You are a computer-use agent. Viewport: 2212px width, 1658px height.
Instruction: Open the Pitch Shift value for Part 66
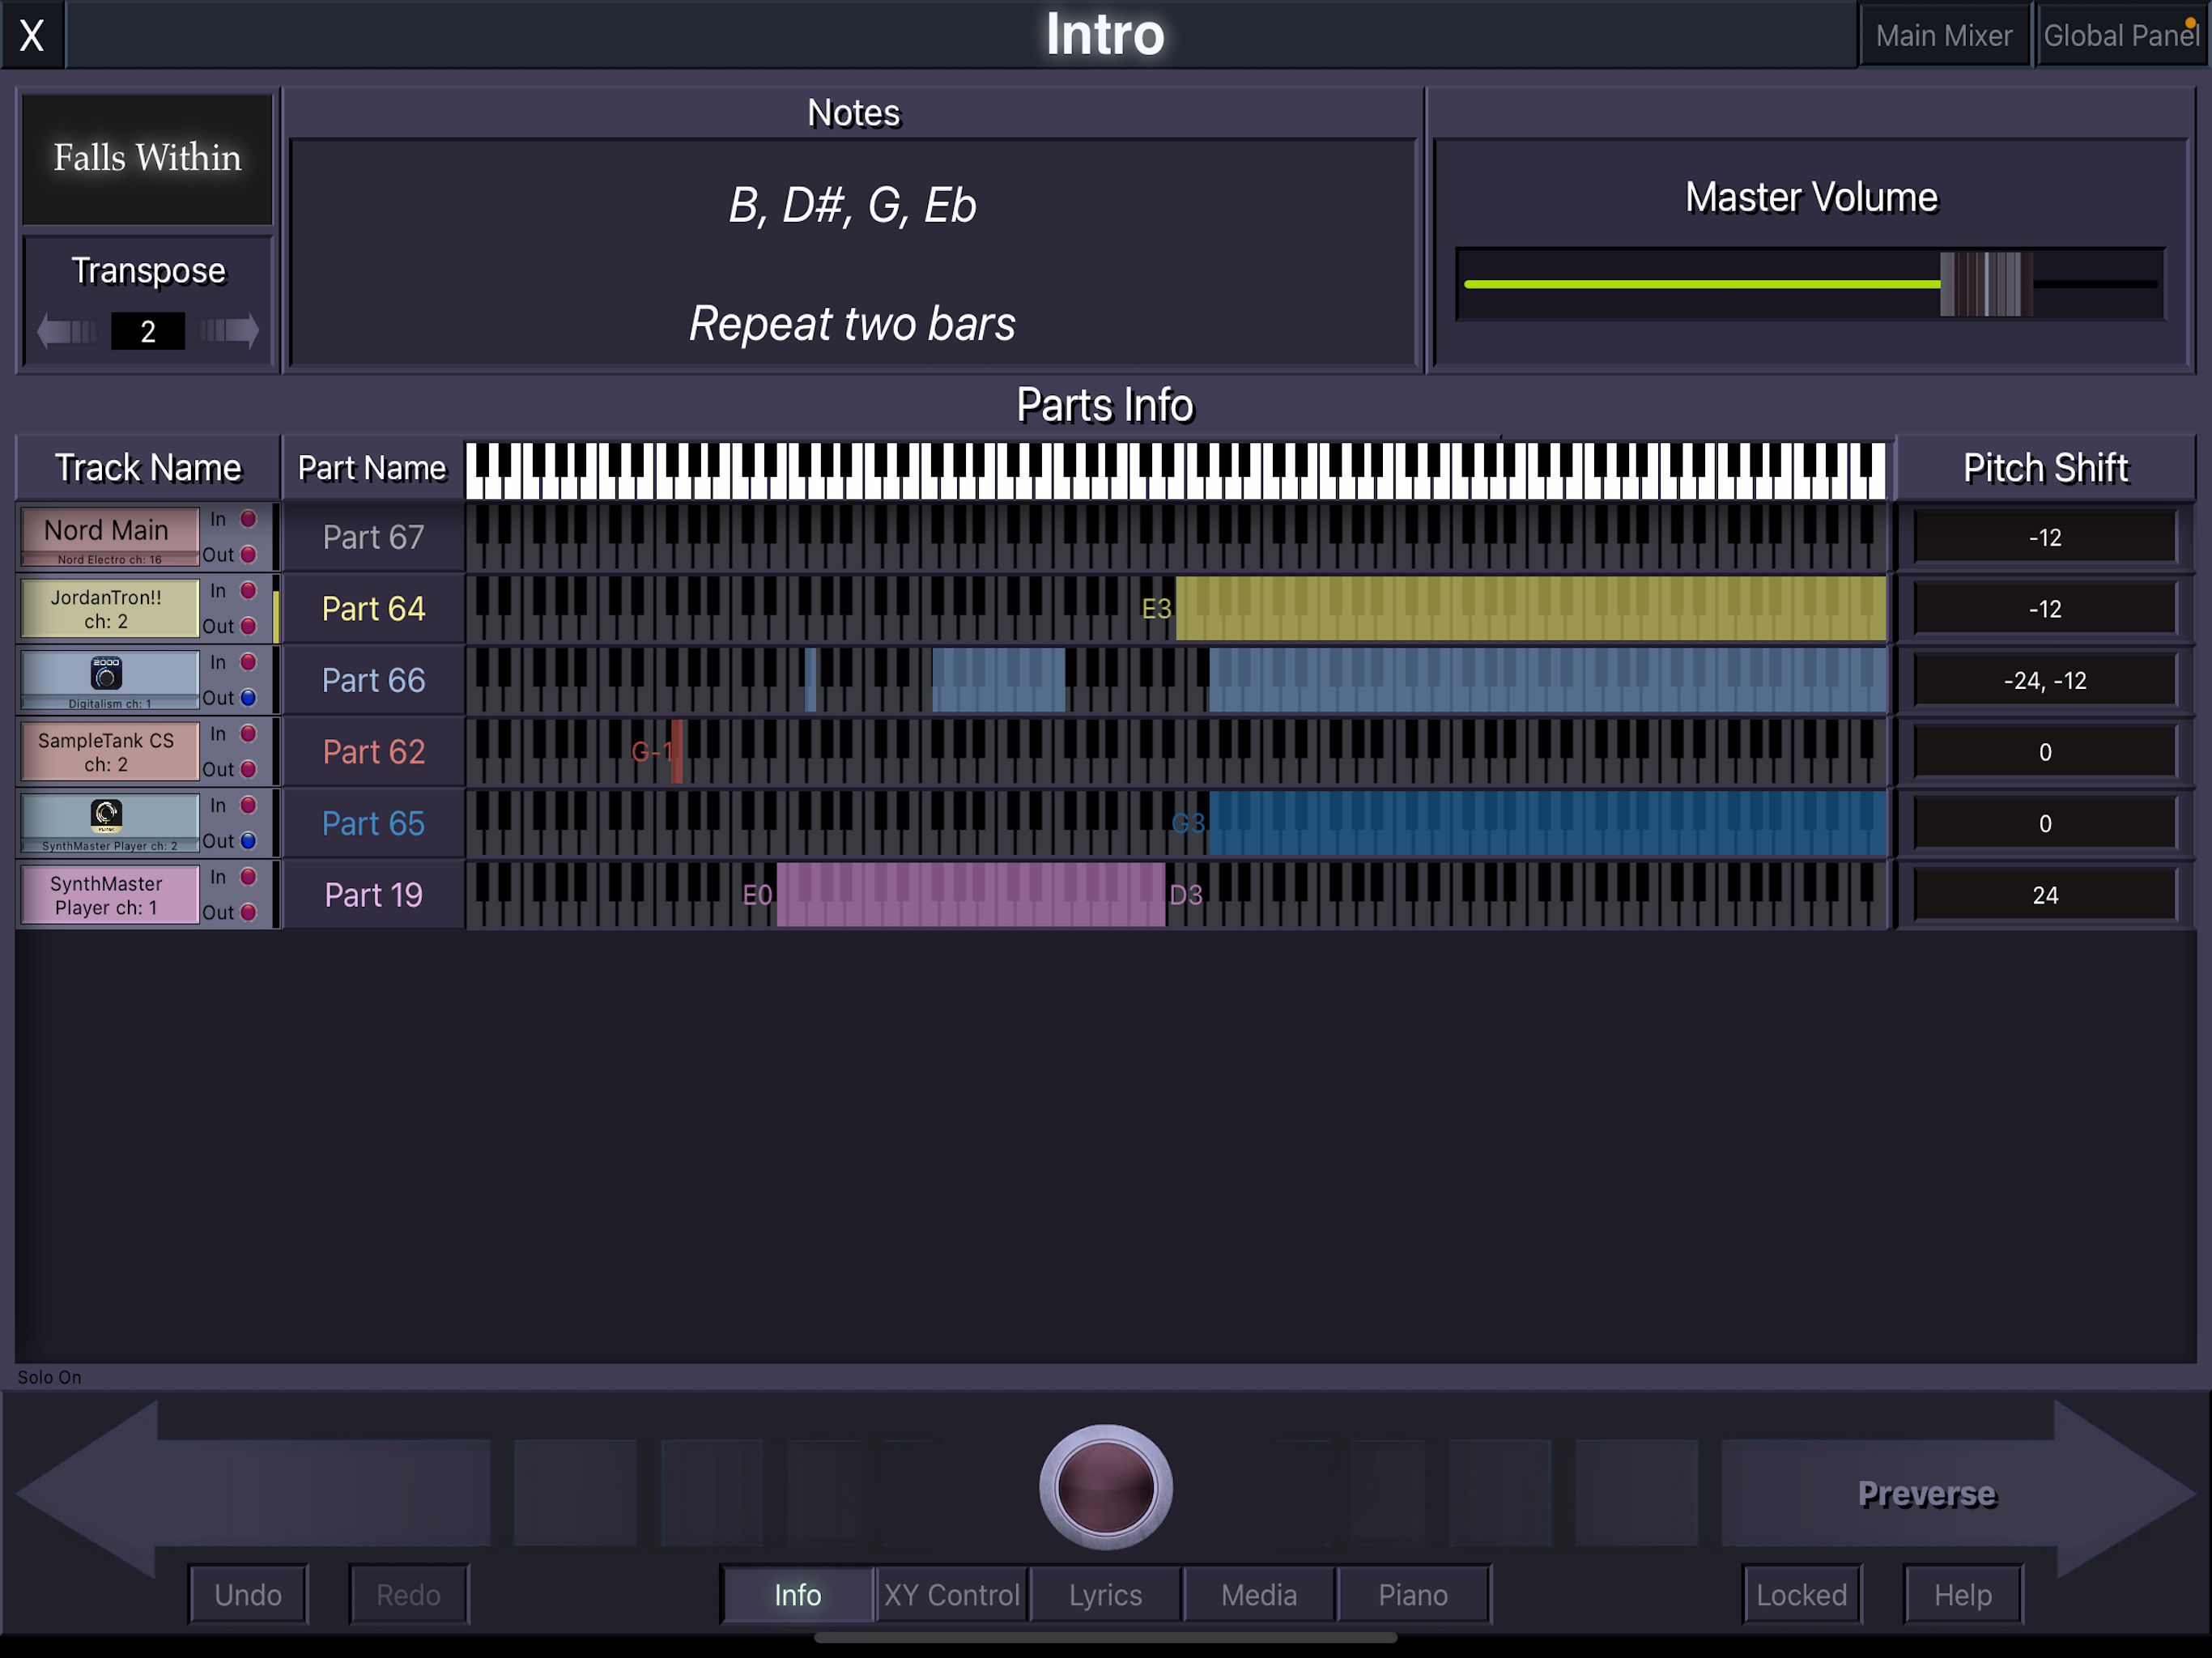pyautogui.click(x=2044, y=681)
